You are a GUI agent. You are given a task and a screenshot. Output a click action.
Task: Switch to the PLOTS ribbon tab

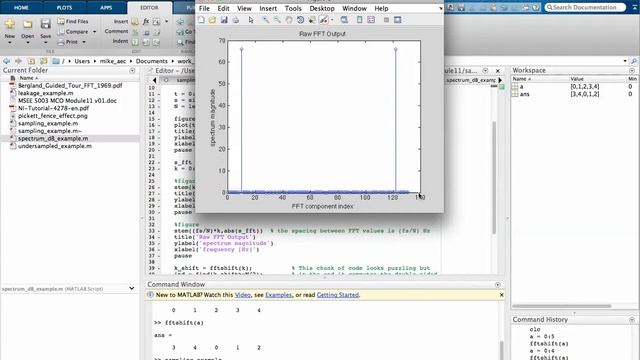coord(64,7)
